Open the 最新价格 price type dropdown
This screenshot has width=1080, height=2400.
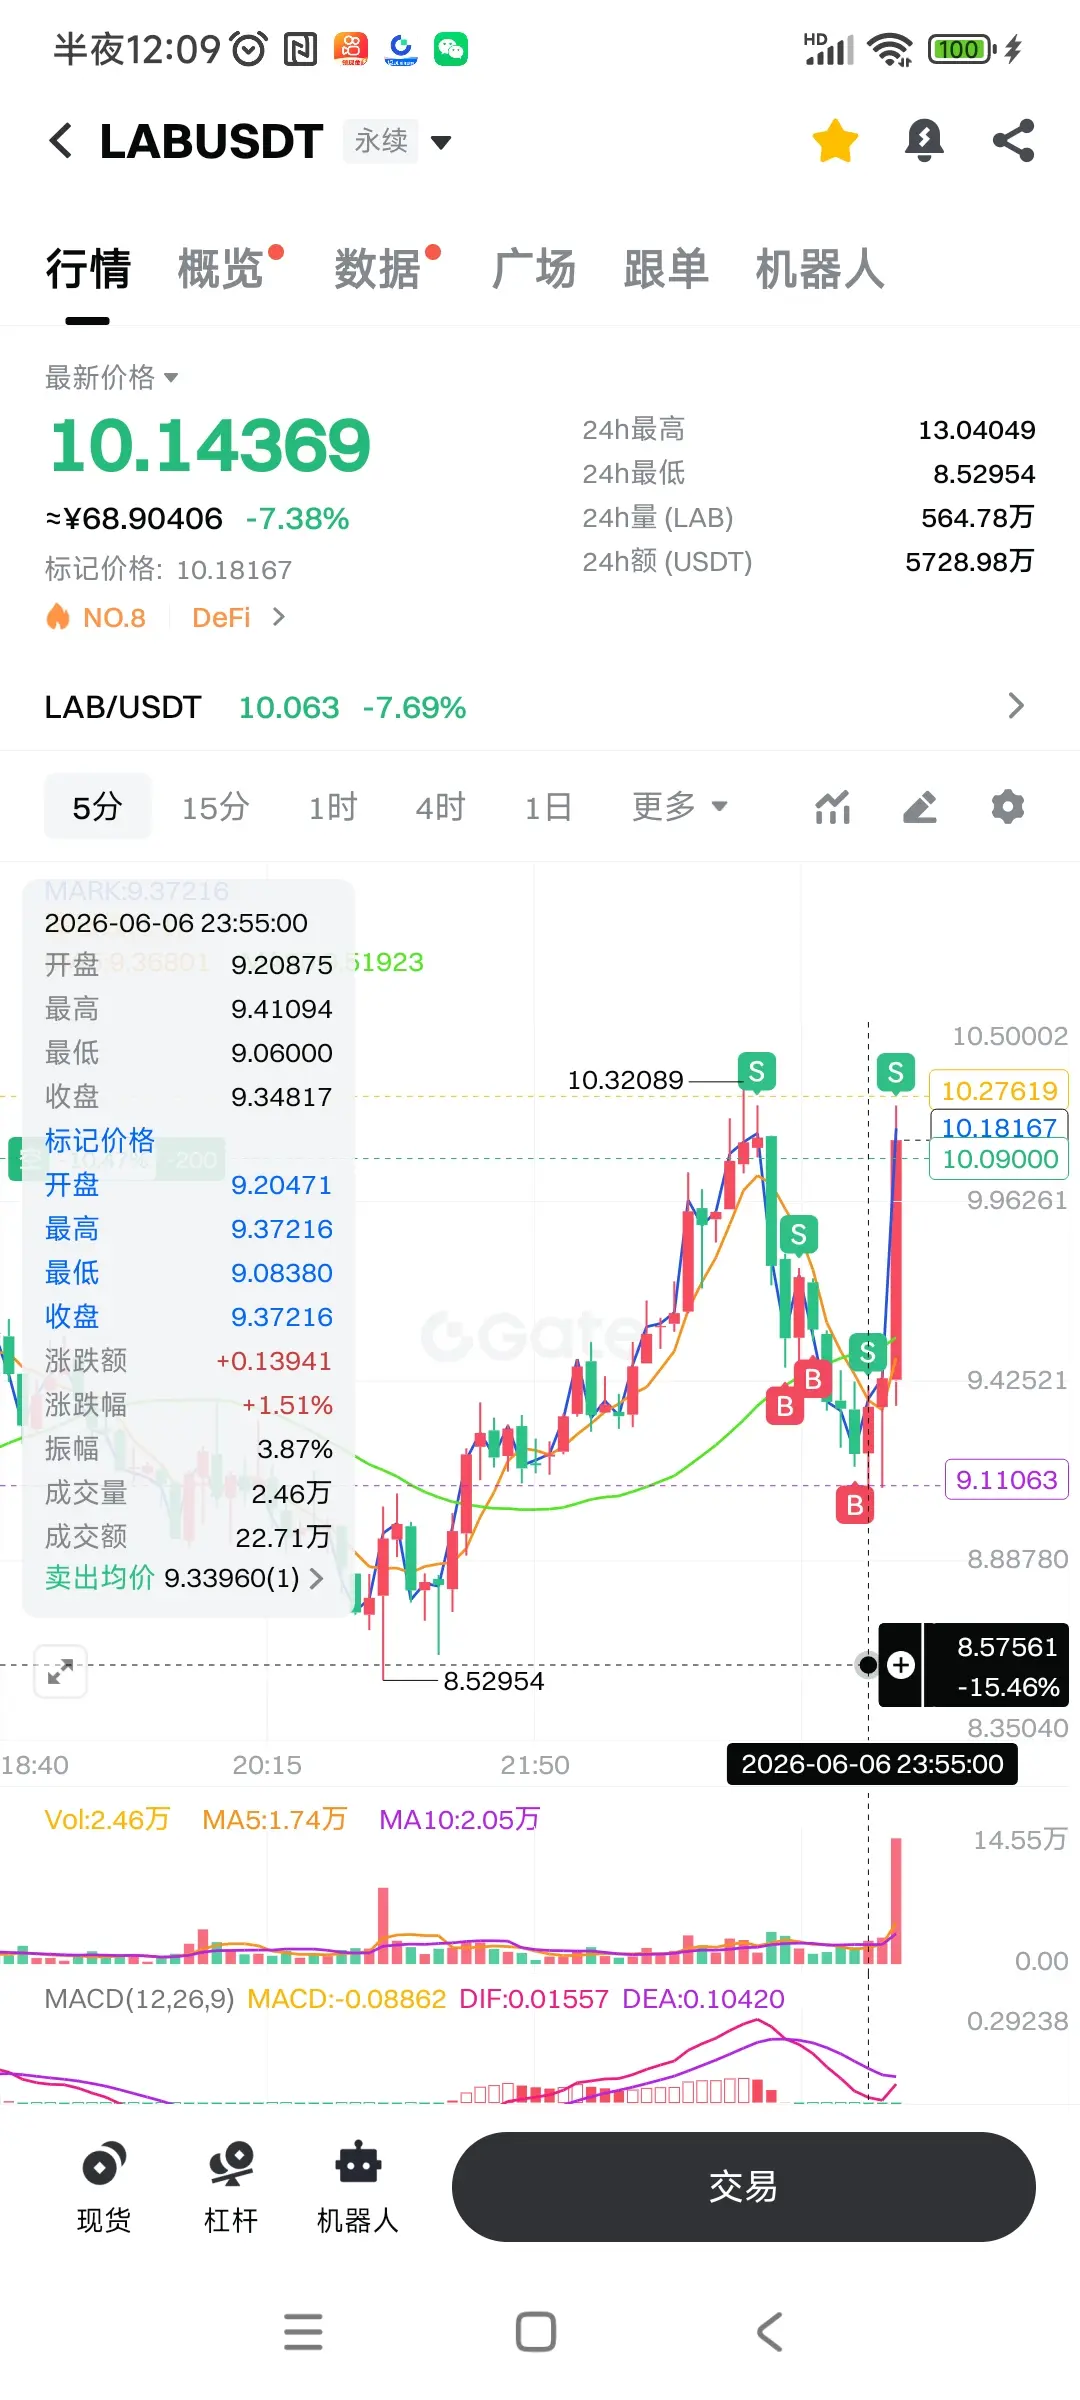pyautogui.click(x=112, y=377)
